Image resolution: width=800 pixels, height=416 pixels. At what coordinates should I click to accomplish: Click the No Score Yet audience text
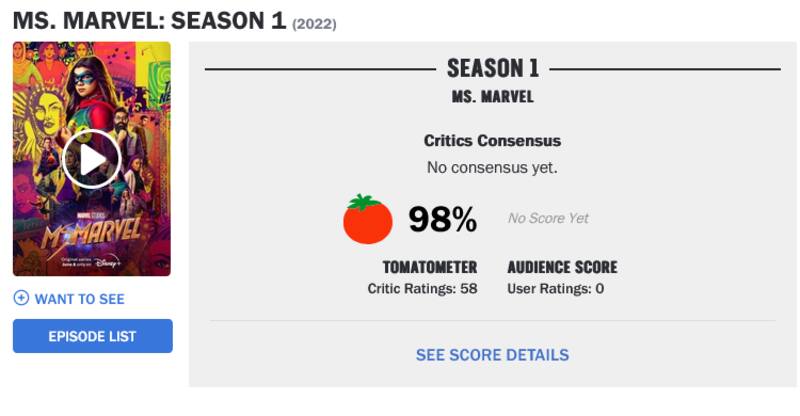[x=548, y=218]
